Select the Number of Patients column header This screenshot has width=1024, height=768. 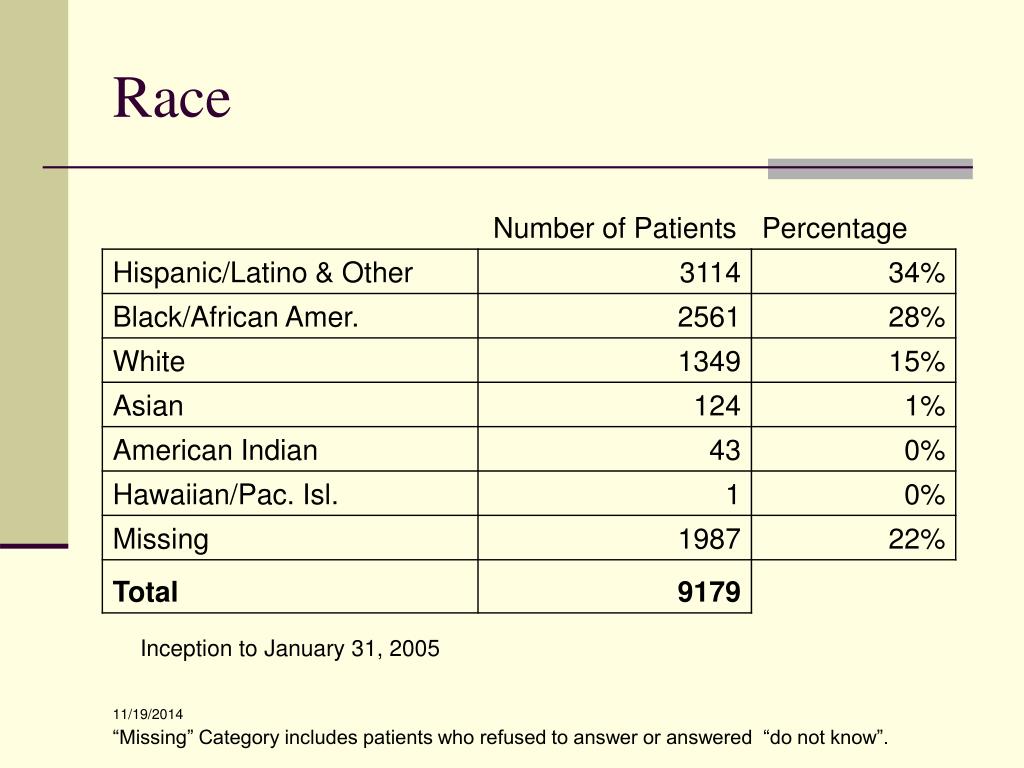tap(614, 229)
